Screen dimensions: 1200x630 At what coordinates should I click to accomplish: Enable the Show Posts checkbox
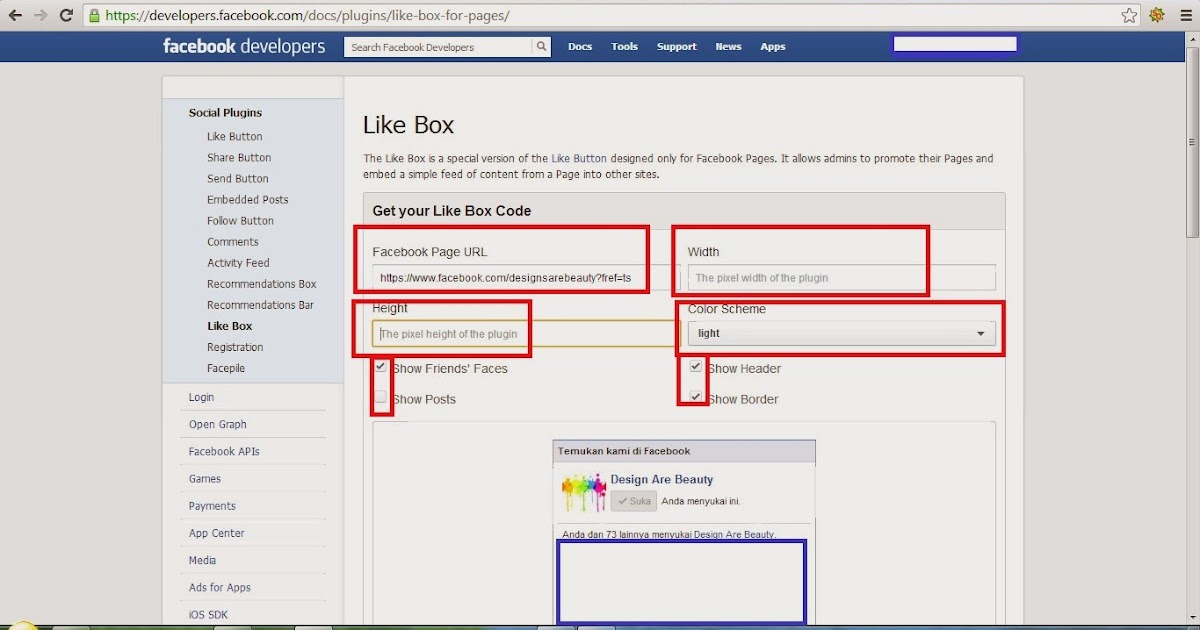380,397
